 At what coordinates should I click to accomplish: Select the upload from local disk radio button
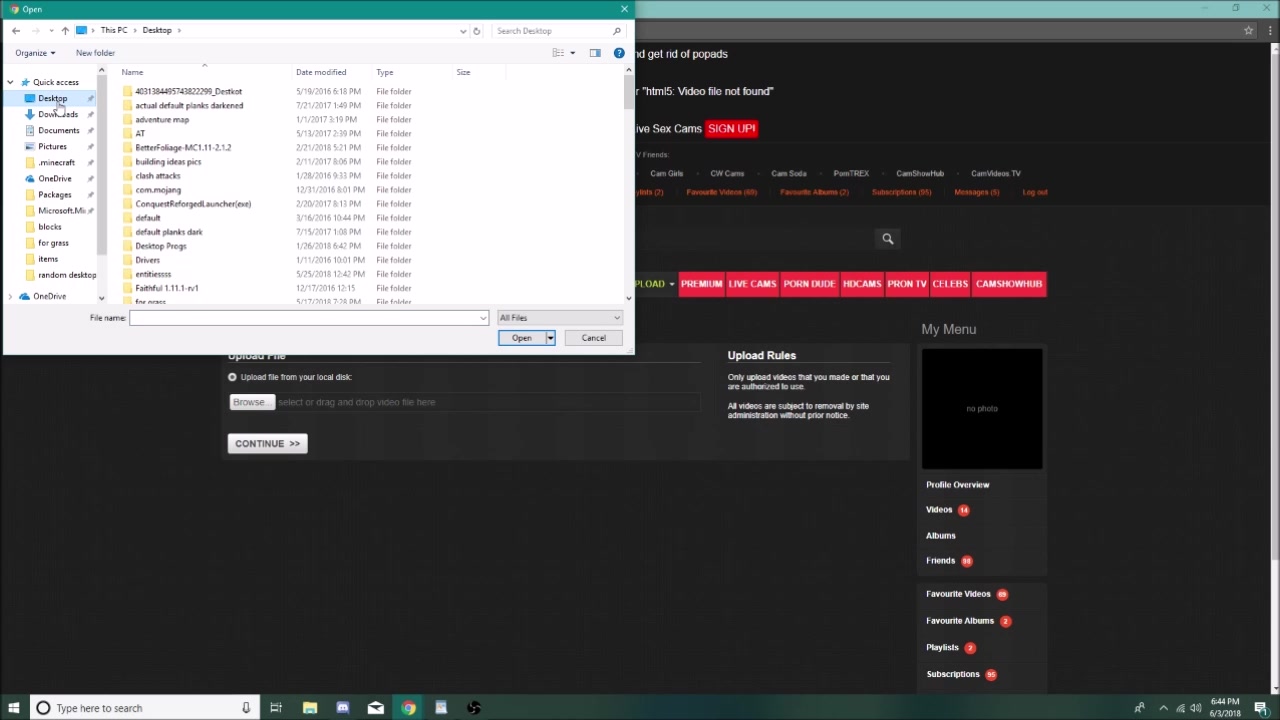pyautogui.click(x=232, y=377)
